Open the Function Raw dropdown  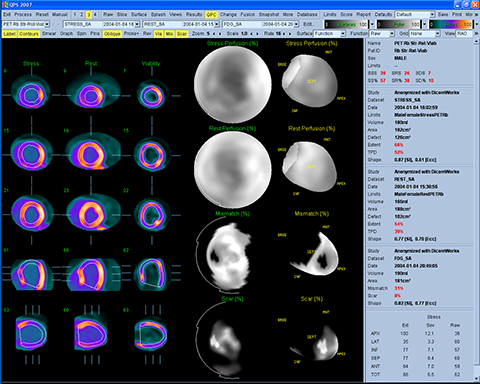click(382, 34)
